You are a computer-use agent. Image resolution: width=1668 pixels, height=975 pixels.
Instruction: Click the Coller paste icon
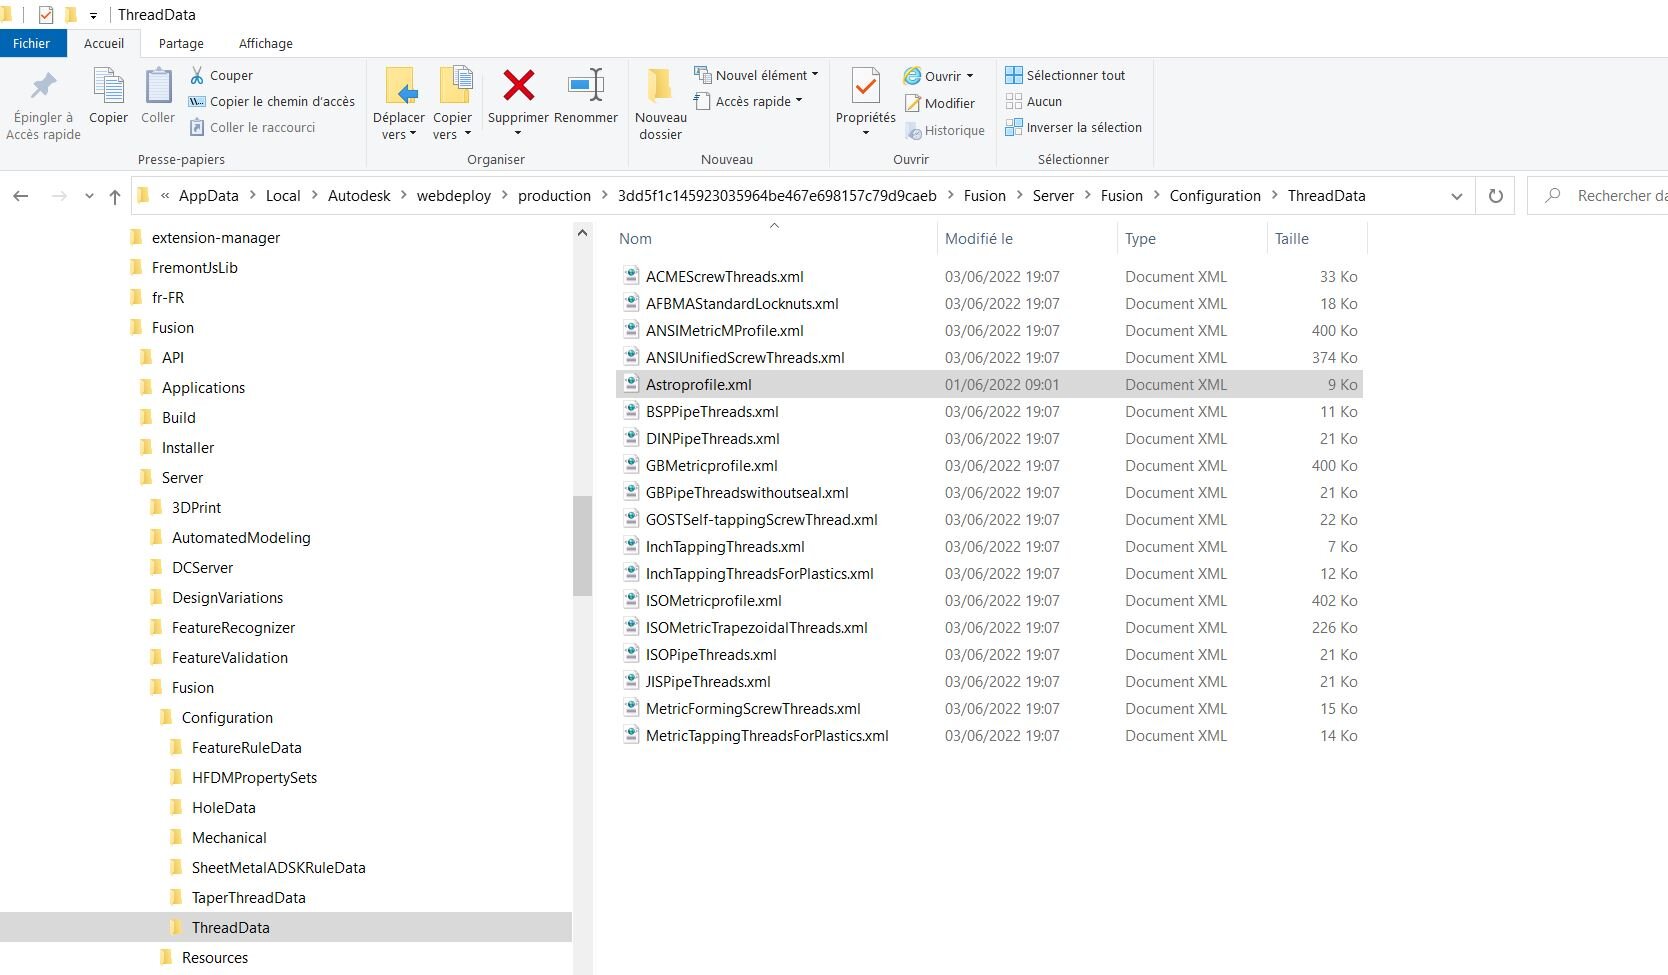[158, 97]
